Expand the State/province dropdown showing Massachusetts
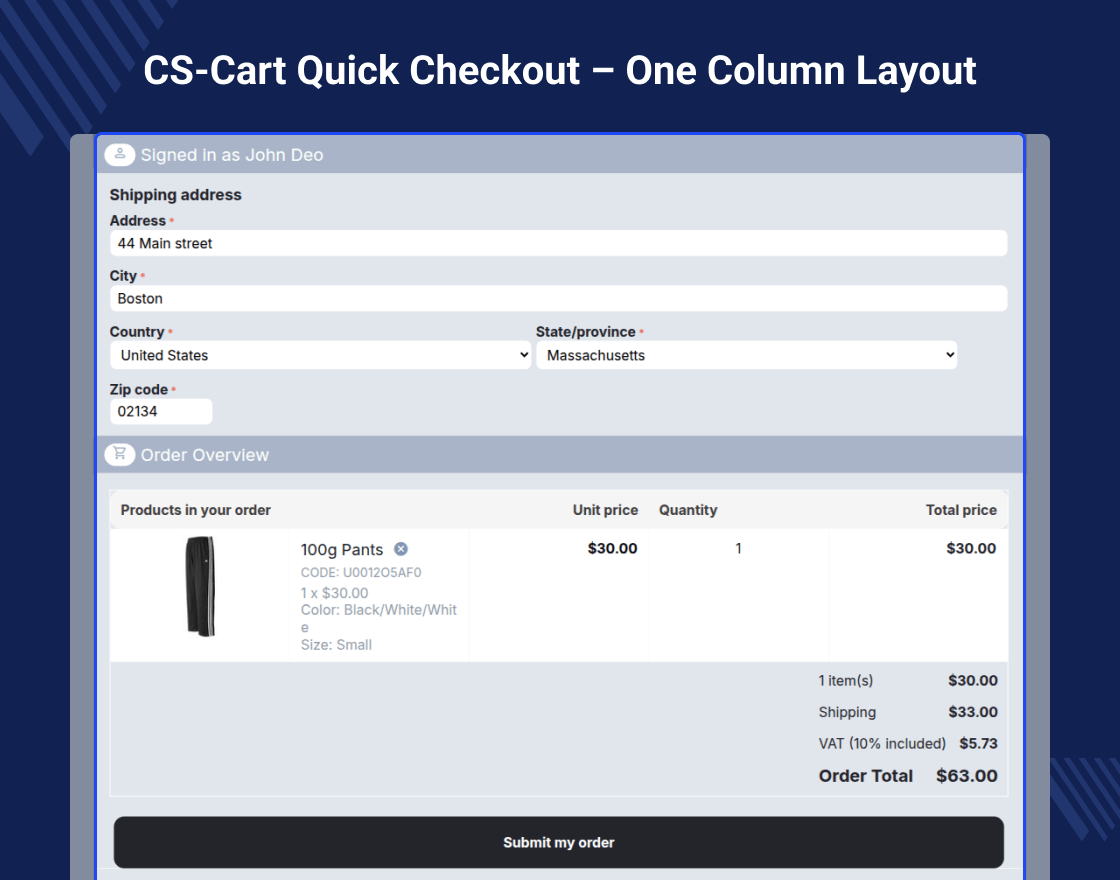Viewport: 1120px width, 880px height. click(x=746, y=355)
